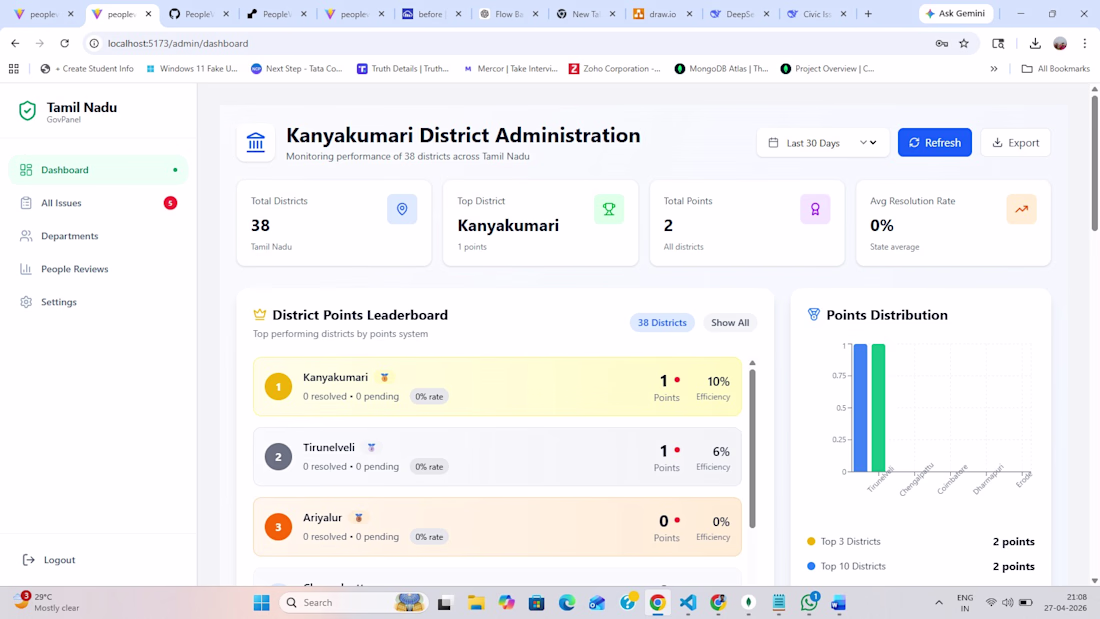Image resolution: width=1100 pixels, height=619 pixels.
Task: Log out via Logout link
Action: [x=49, y=560]
